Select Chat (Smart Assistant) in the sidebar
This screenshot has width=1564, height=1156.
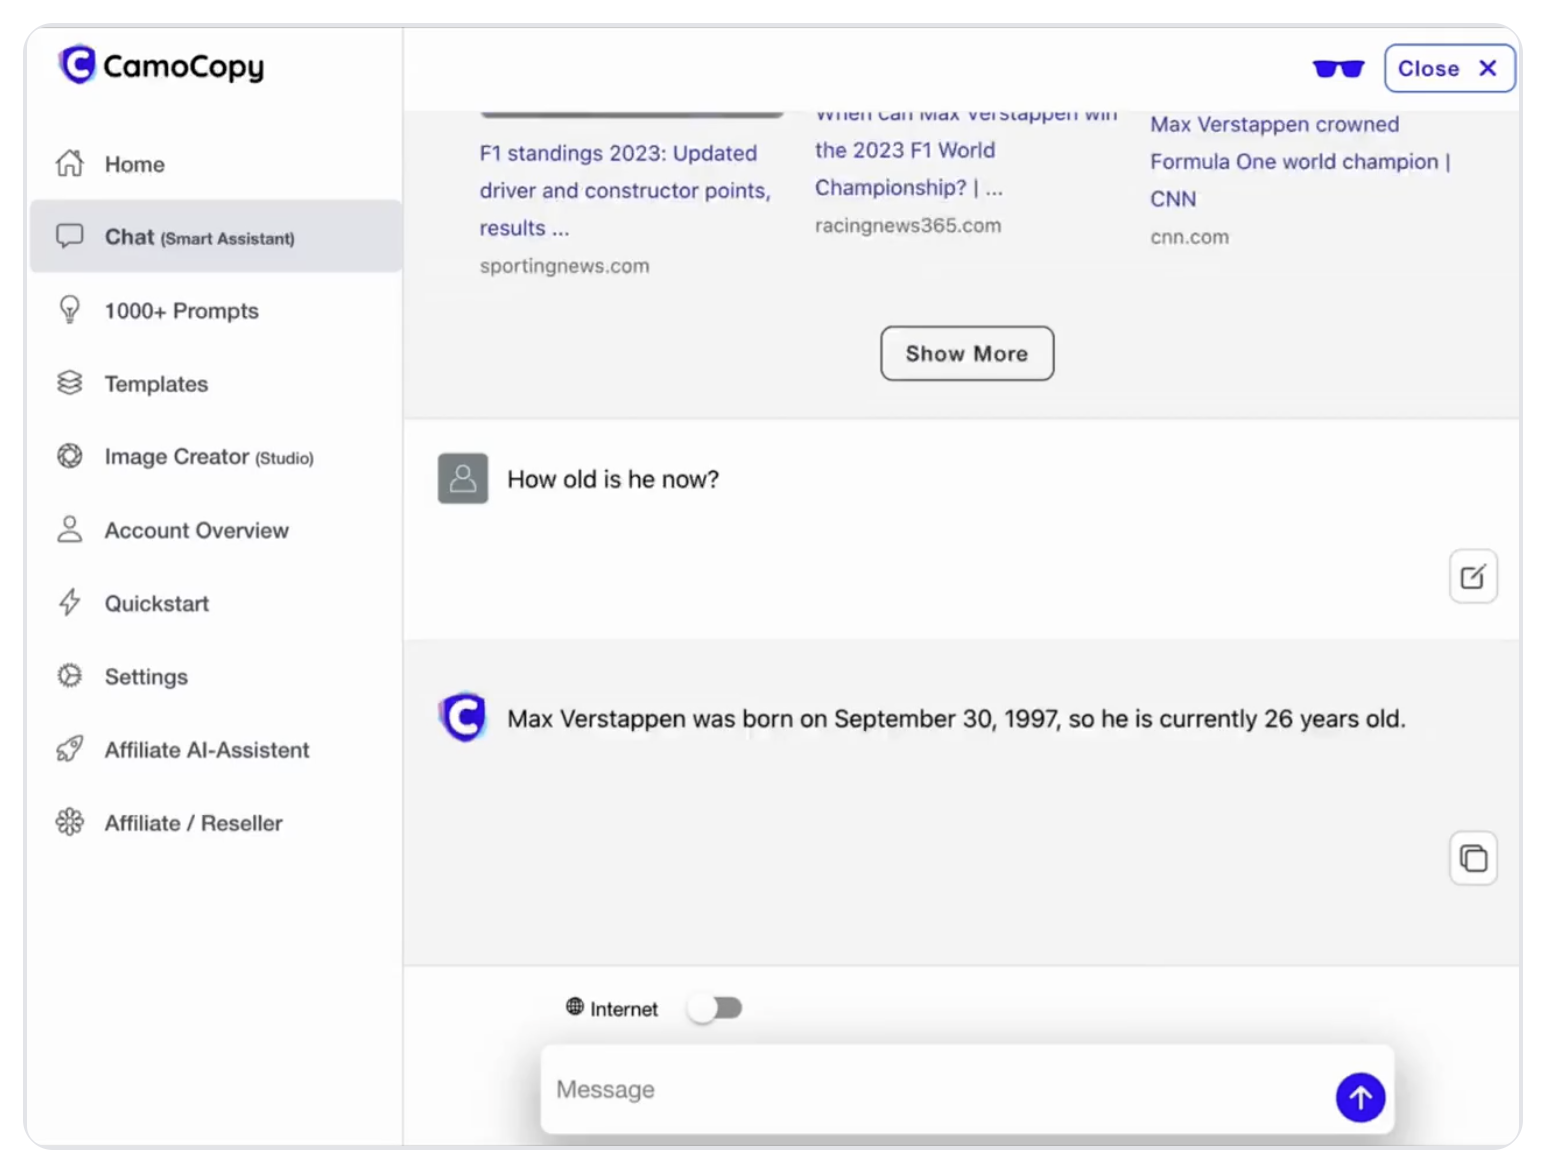click(x=199, y=237)
